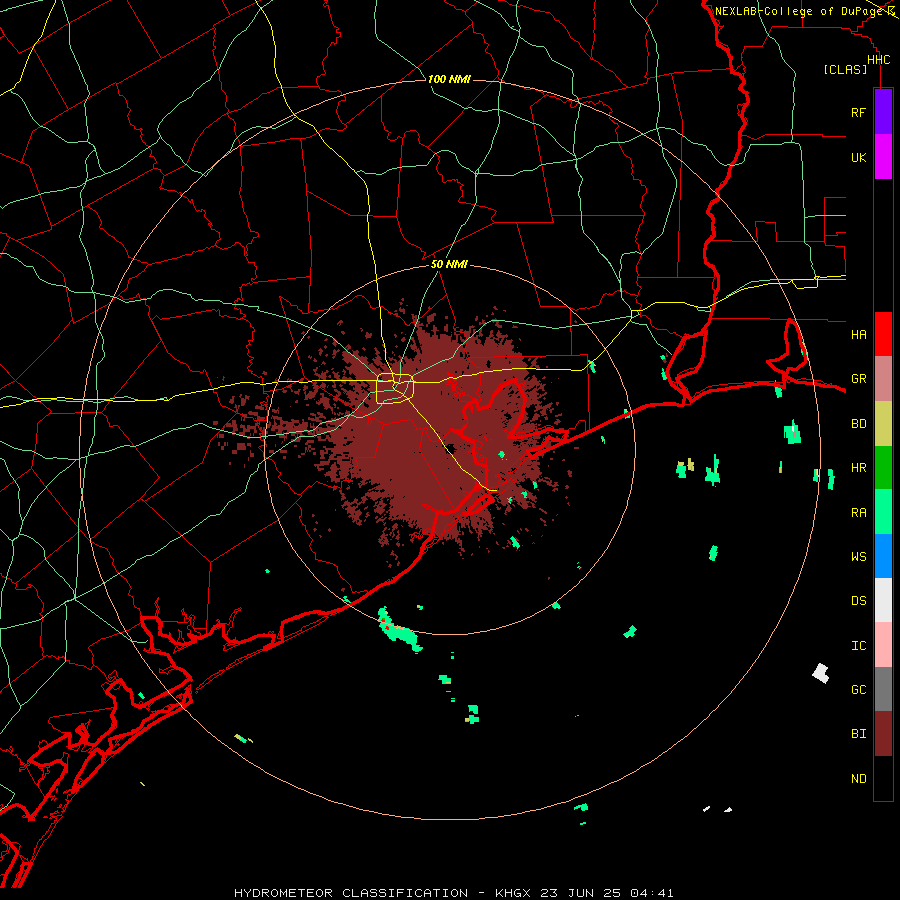The width and height of the screenshot is (900, 900).
Task: Click the HYDROMETEOR CLASSIFICATION title text
Action: tap(351, 893)
